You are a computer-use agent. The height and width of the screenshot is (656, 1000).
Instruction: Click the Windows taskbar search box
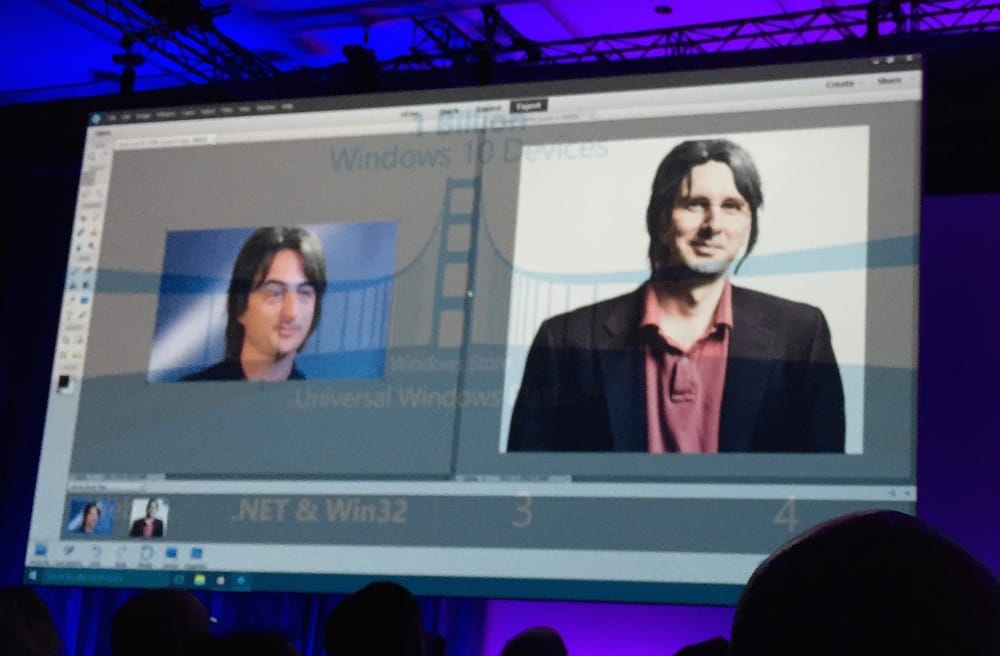coord(105,578)
